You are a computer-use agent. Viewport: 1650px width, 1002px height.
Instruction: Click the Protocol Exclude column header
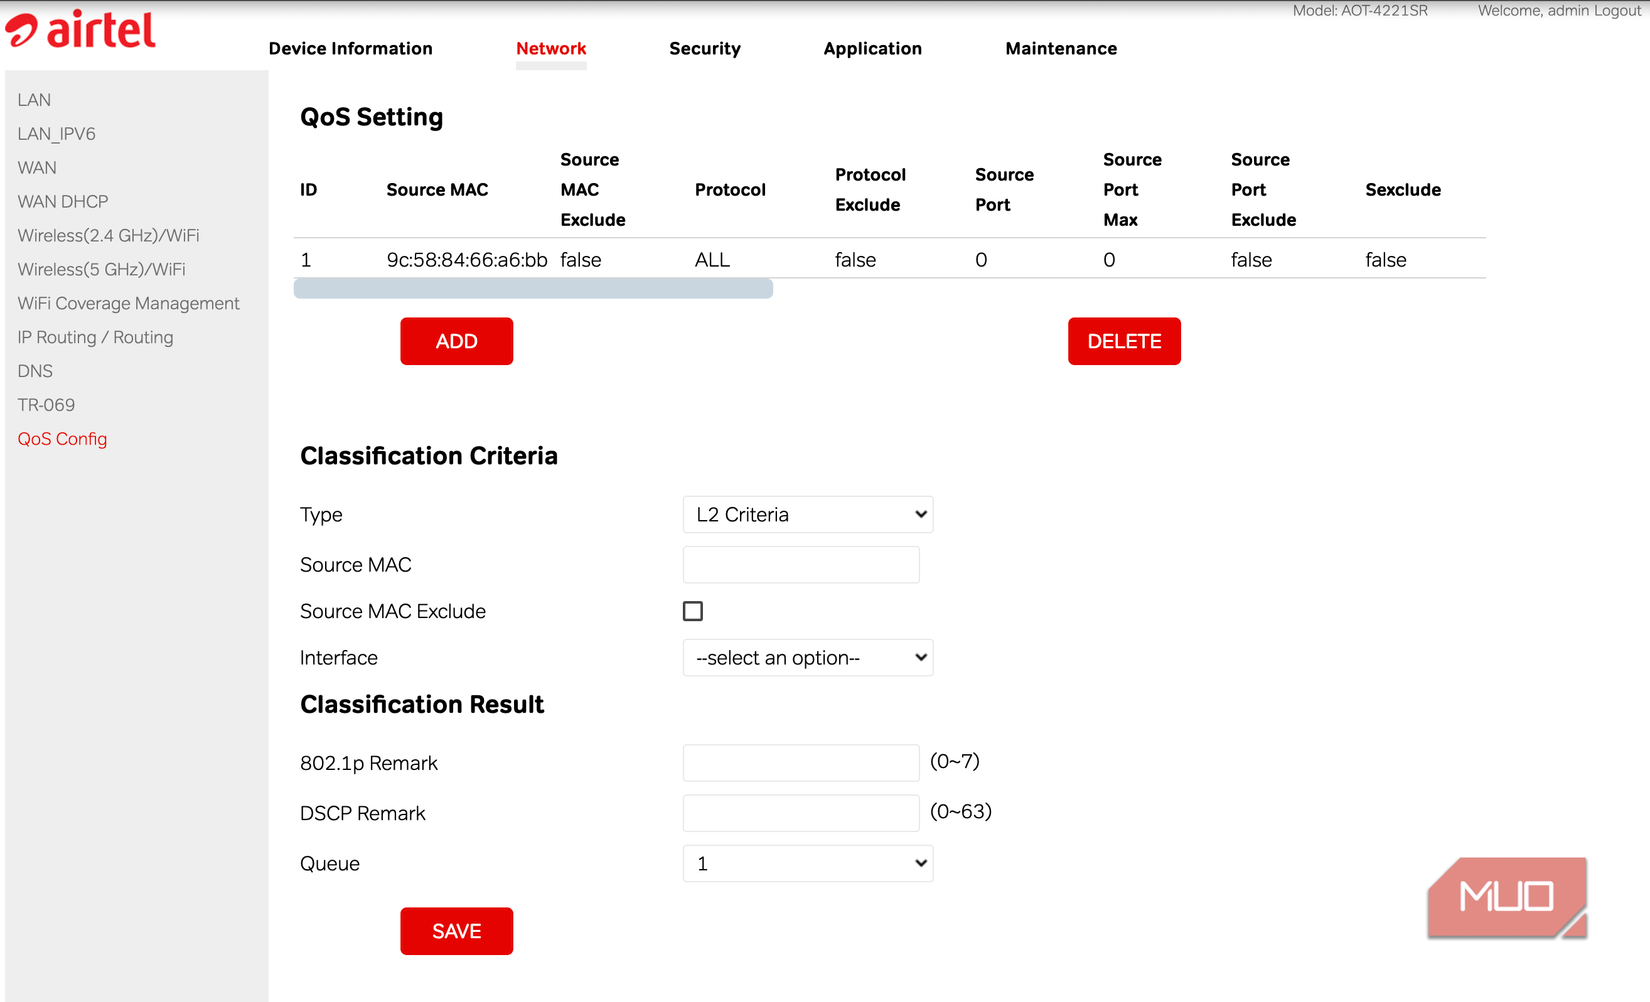point(870,190)
